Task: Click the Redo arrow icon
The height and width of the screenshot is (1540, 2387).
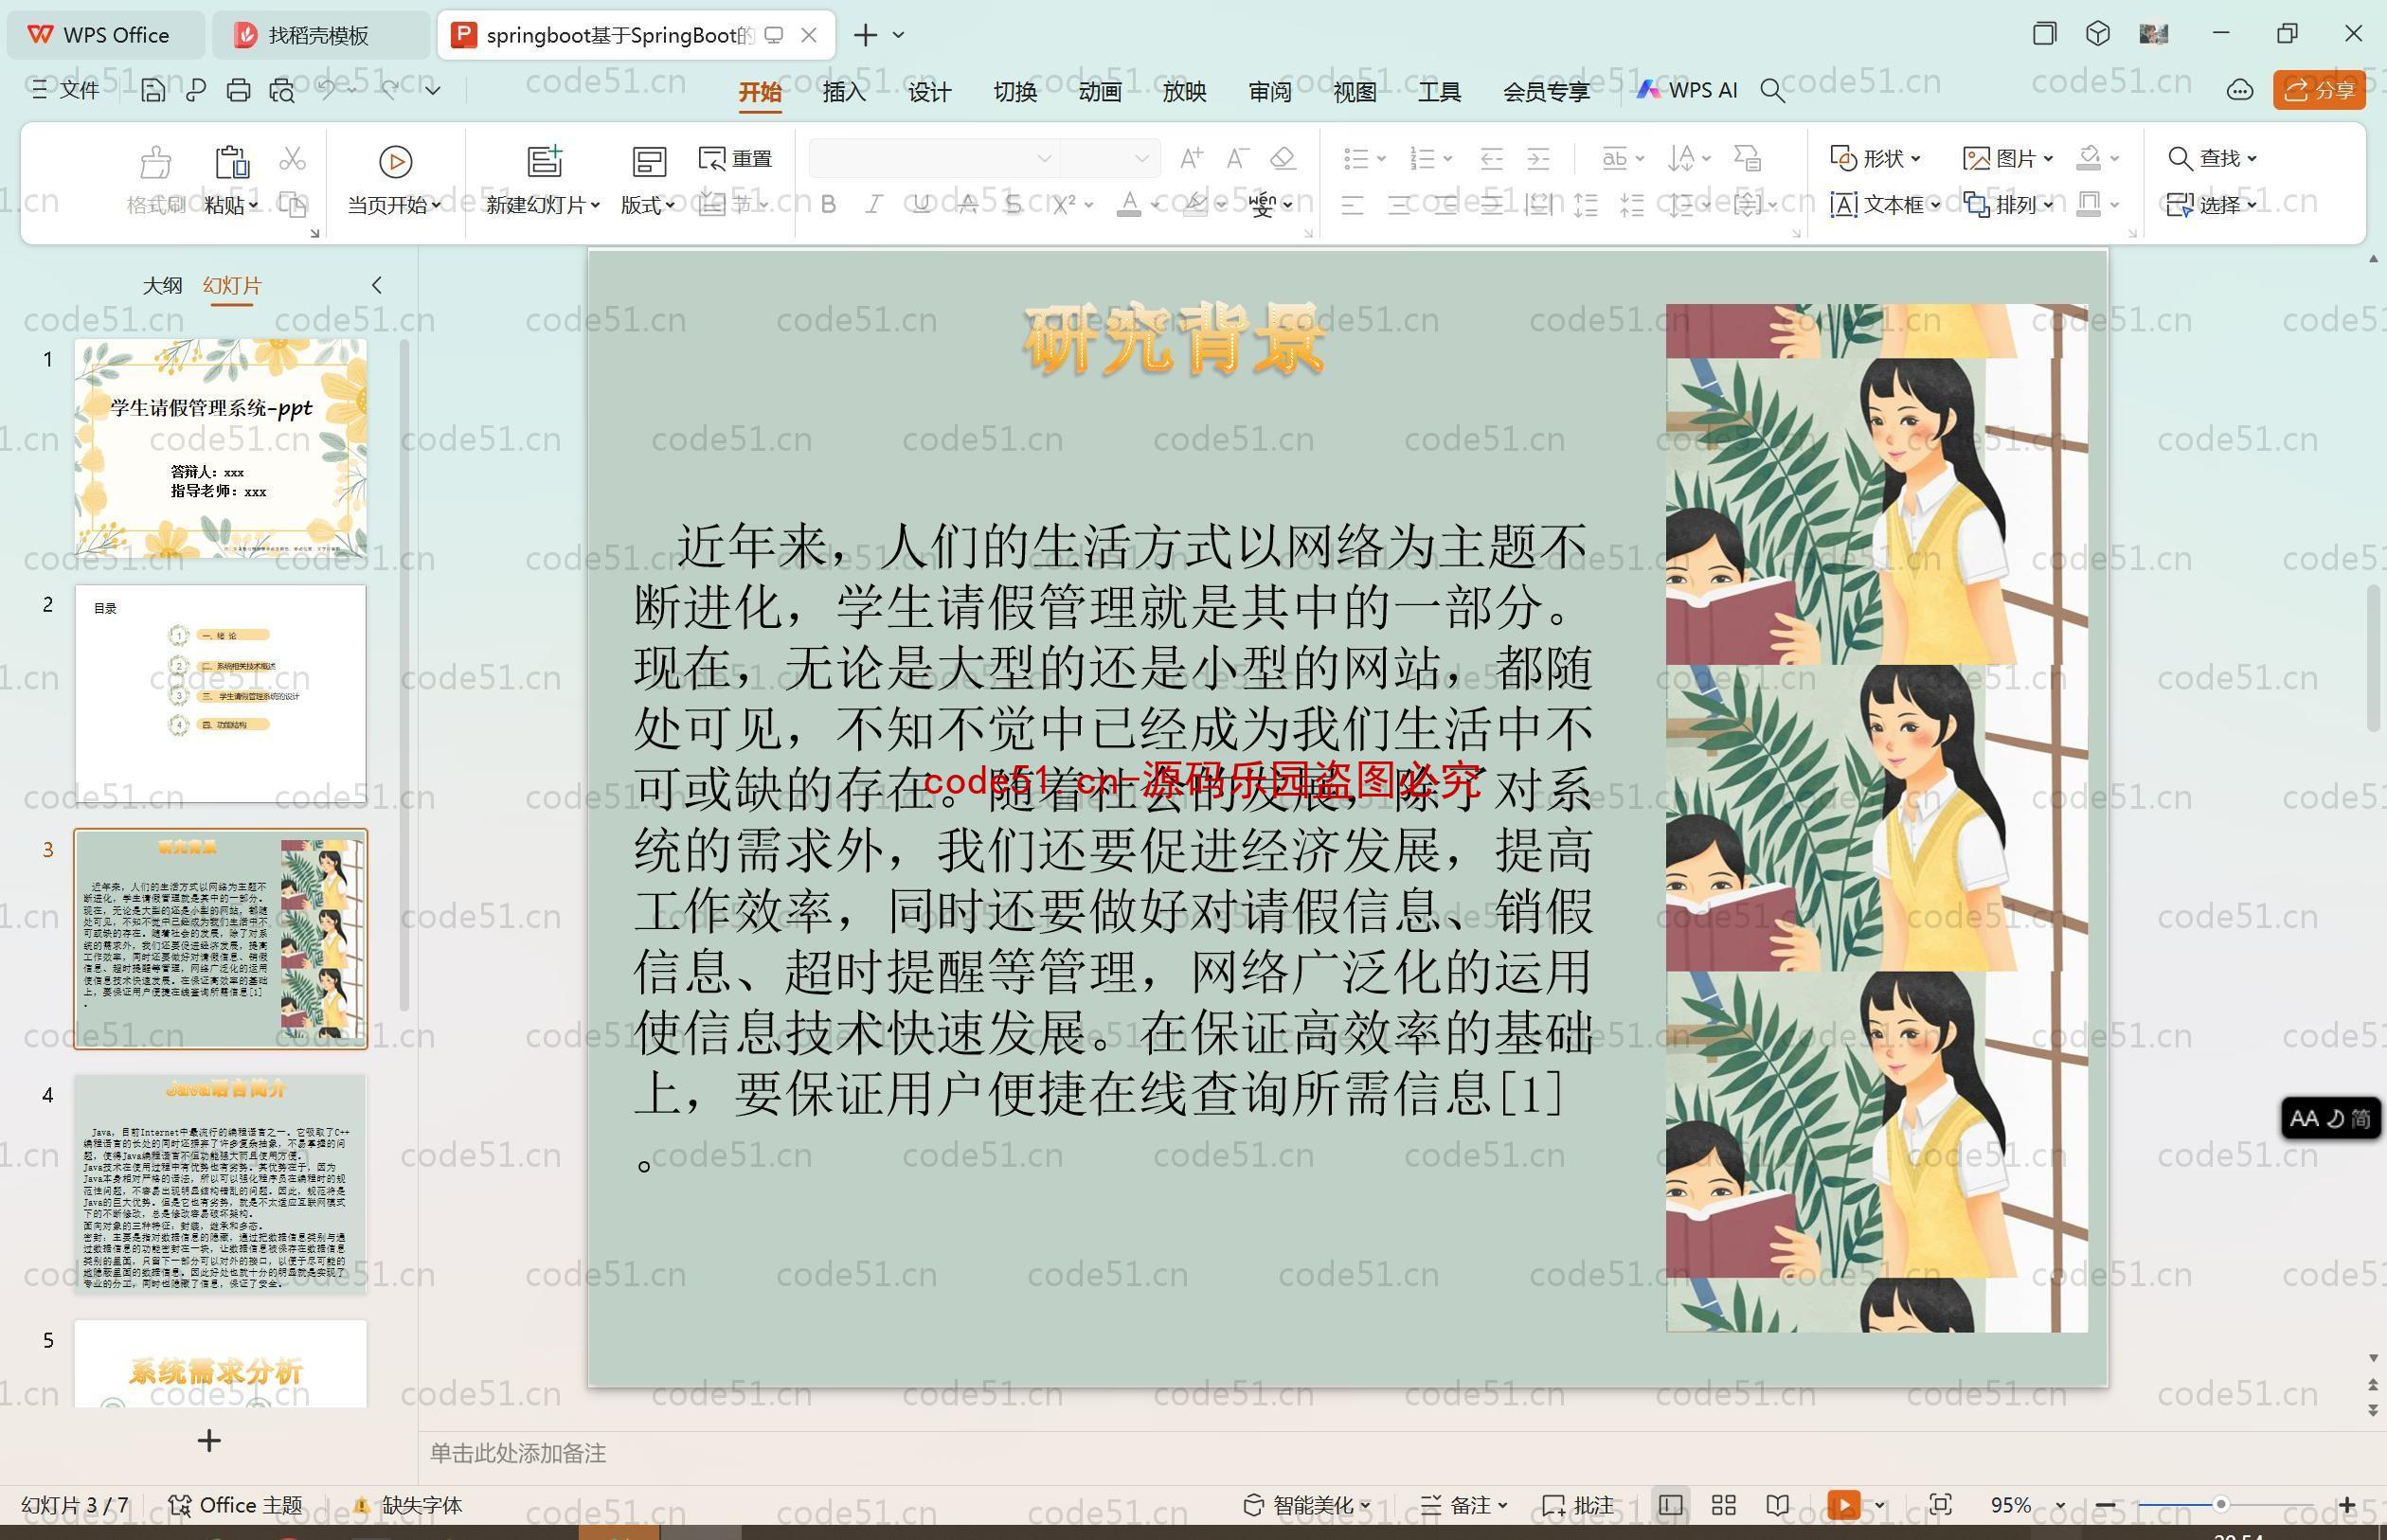Action: (391, 90)
